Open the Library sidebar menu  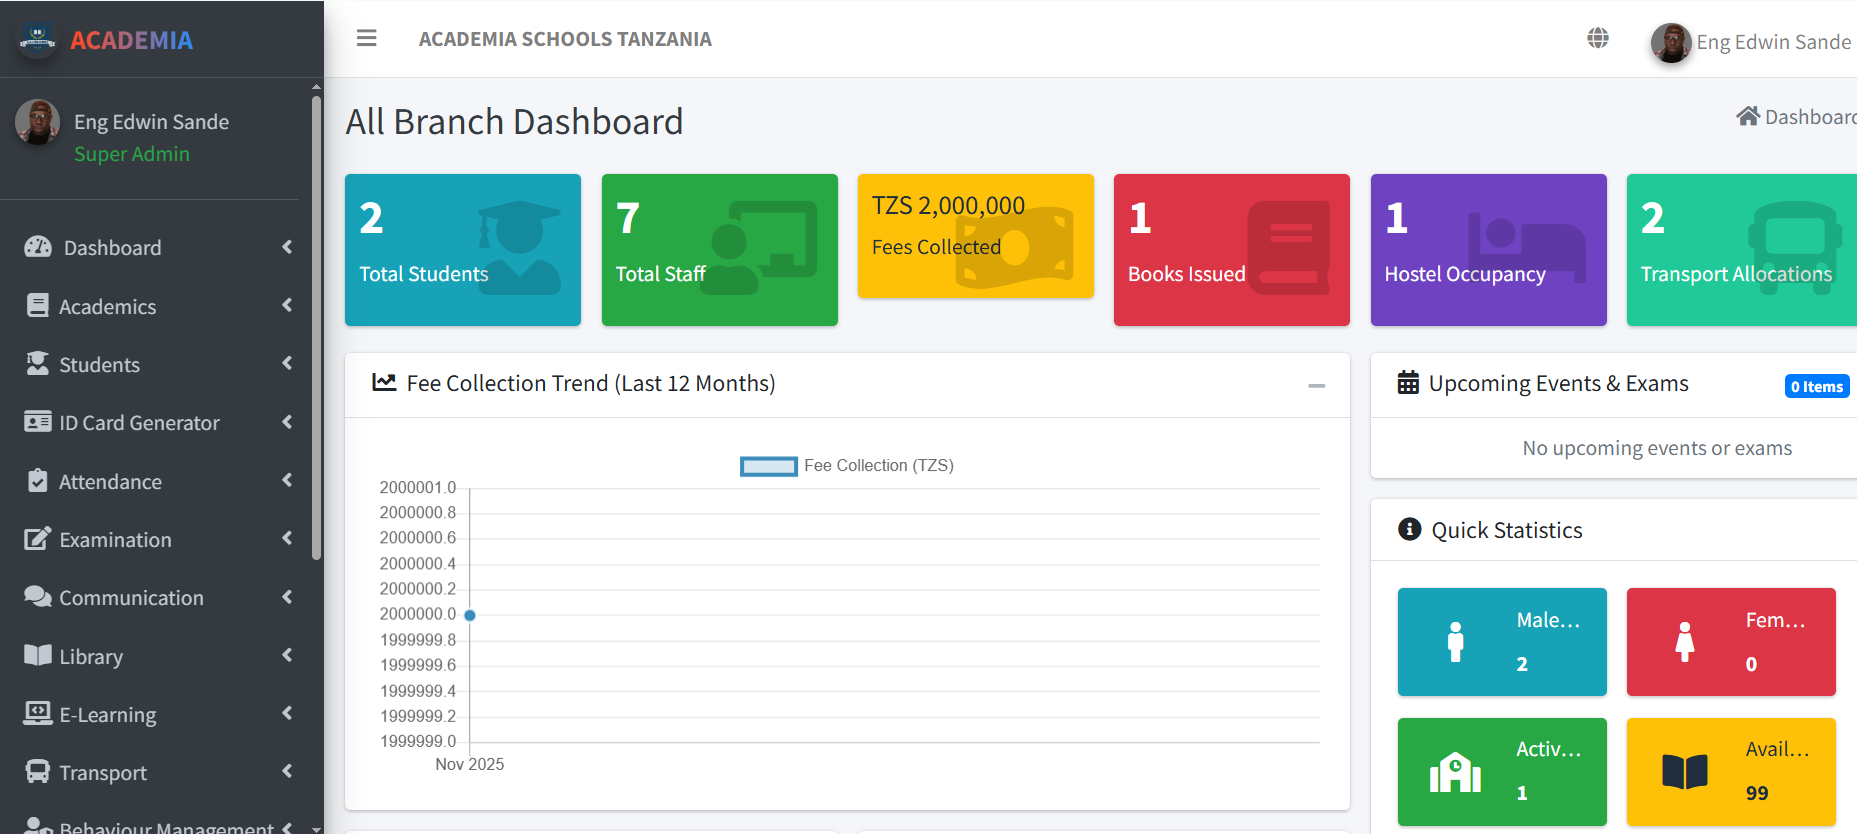91,657
